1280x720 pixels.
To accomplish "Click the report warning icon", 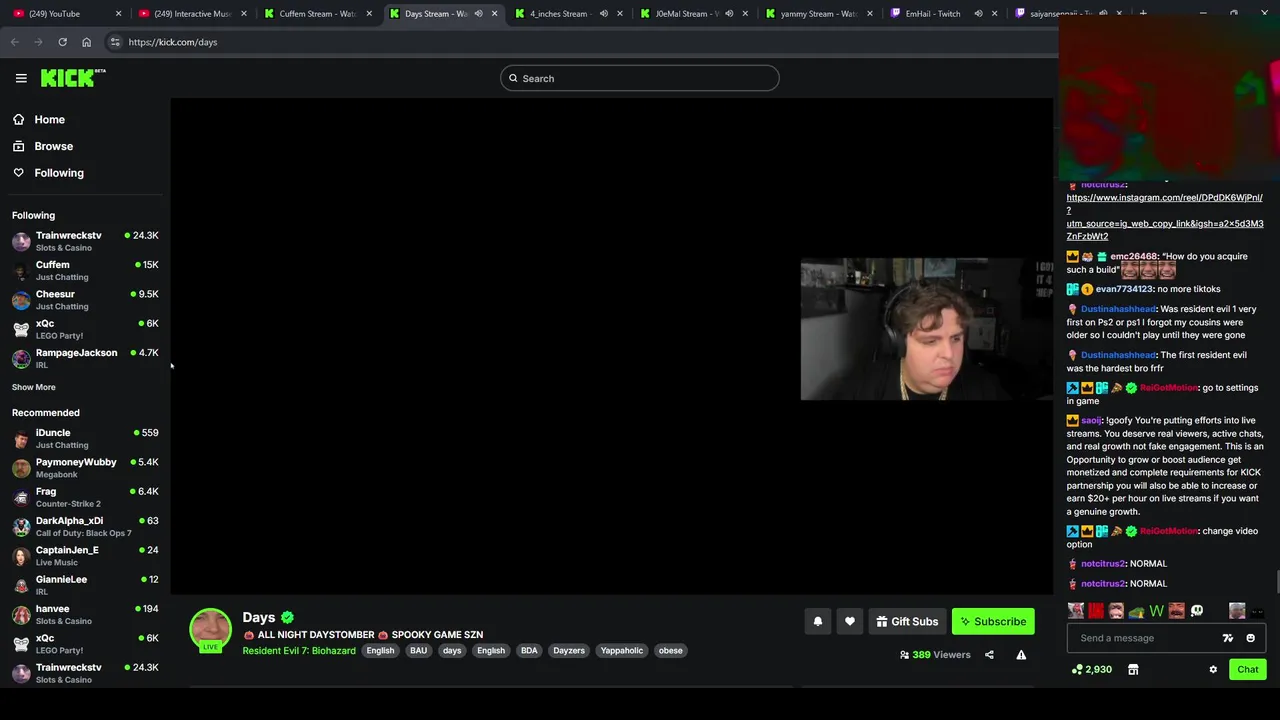I will [1021, 655].
